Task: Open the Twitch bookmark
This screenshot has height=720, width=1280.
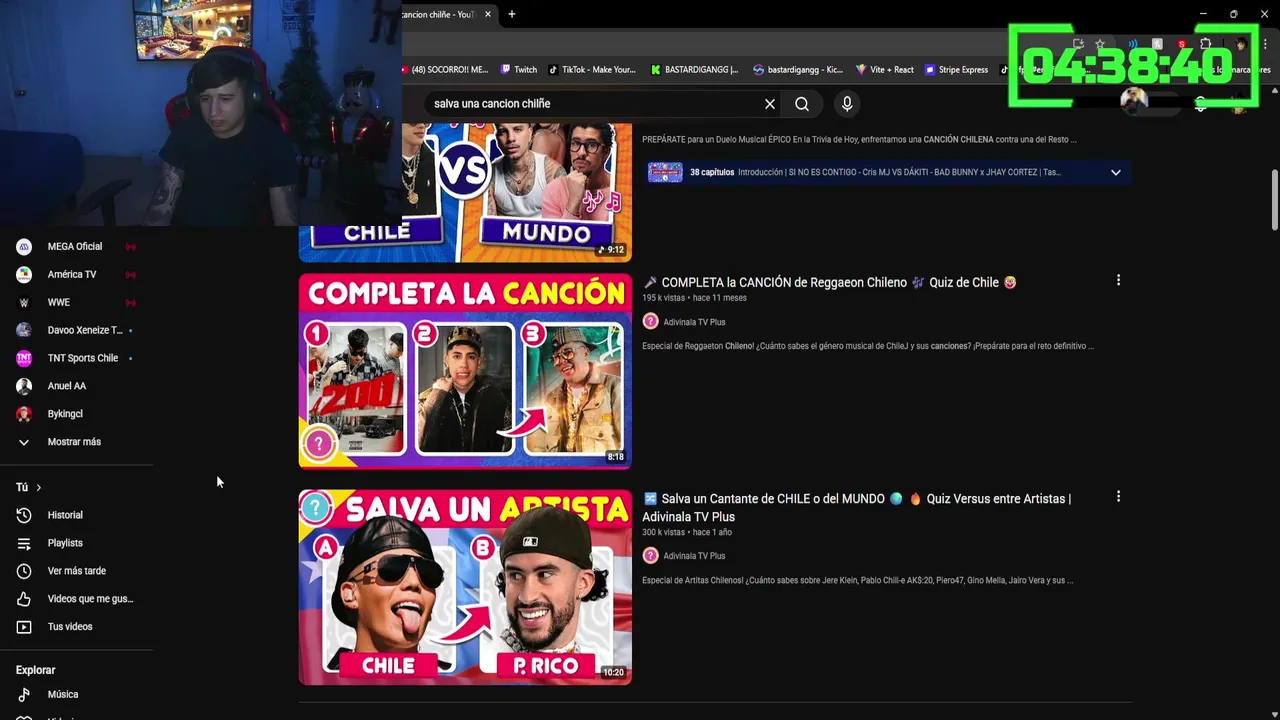Action: (x=518, y=70)
